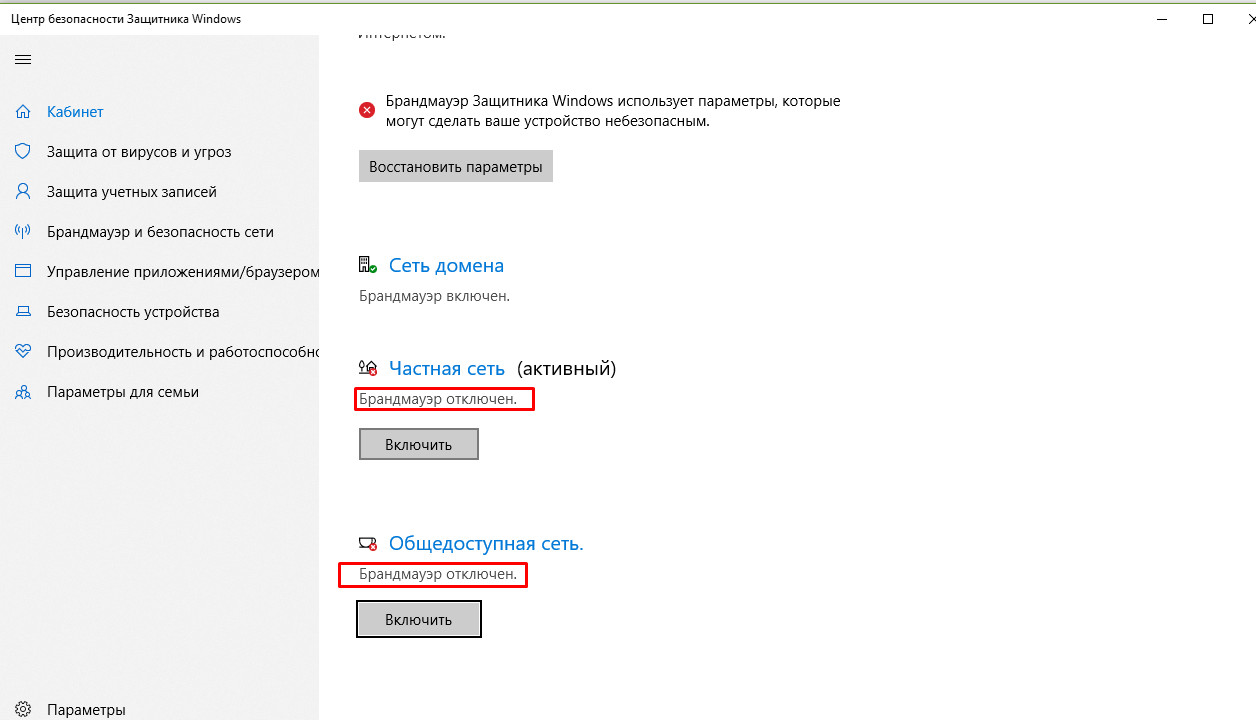Screen dimensions: 1256x720
Task: Open Параметры для семьи section
Action: click(123, 392)
